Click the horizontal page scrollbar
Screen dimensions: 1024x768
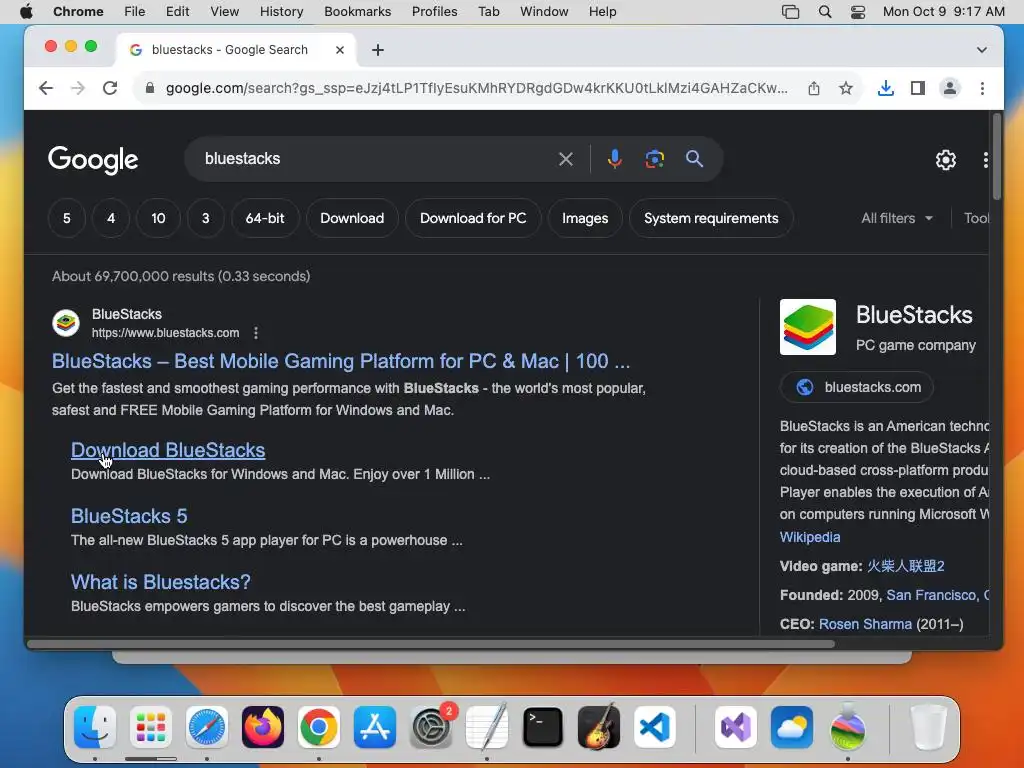click(431, 644)
